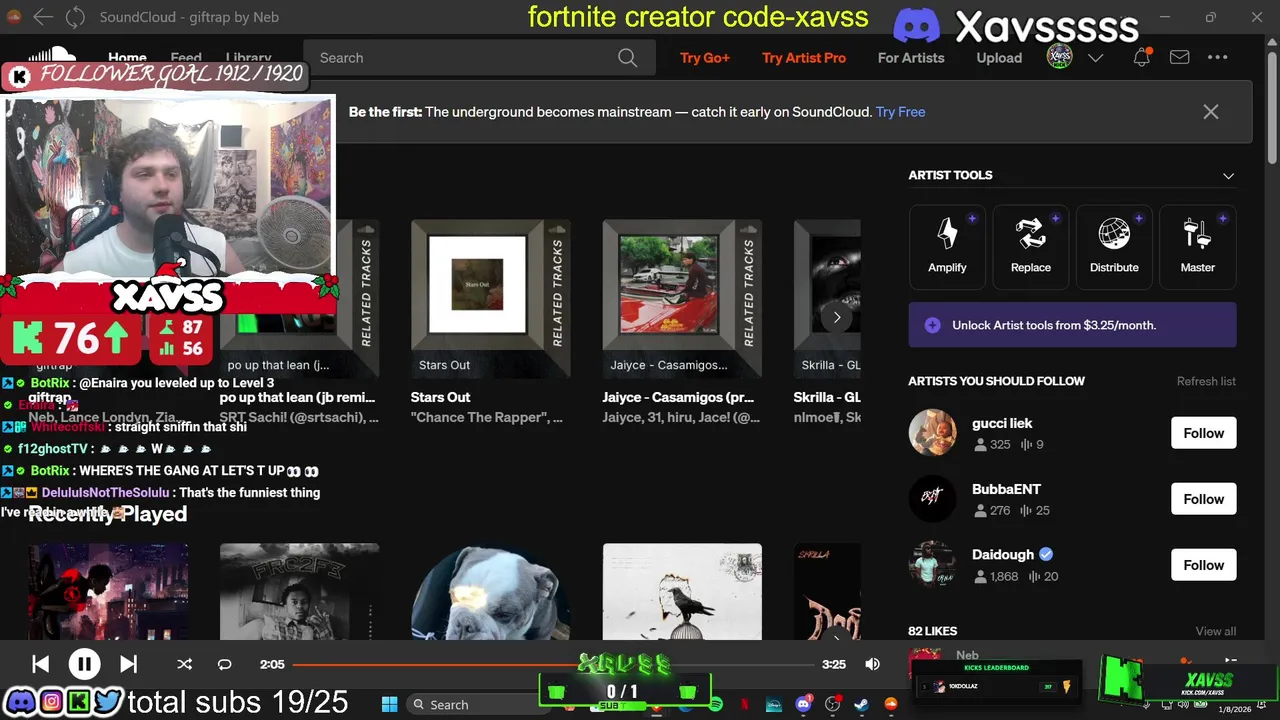Image resolution: width=1280 pixels, height=720 pixels.
Task: Open the Try Go+ menu item
Action: (705, 58)
